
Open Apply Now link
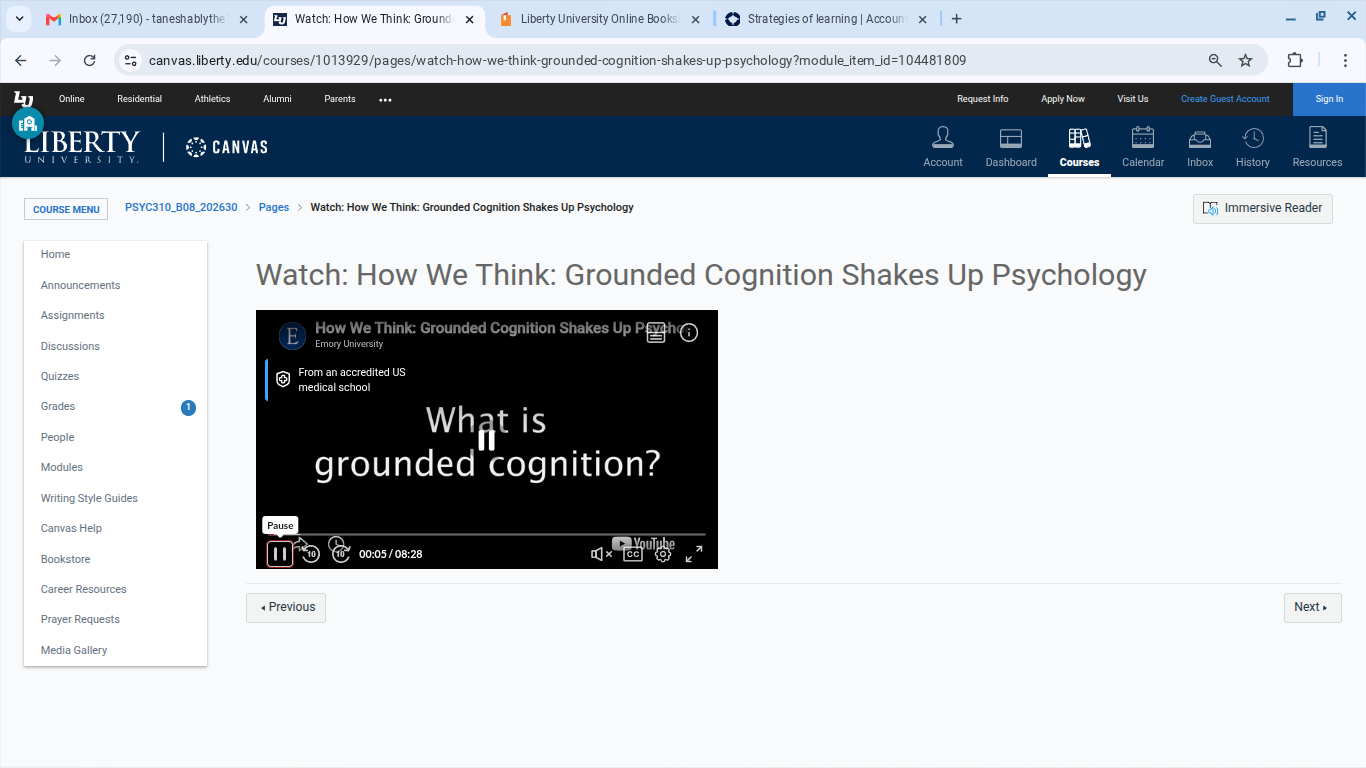coord(1062,99)
